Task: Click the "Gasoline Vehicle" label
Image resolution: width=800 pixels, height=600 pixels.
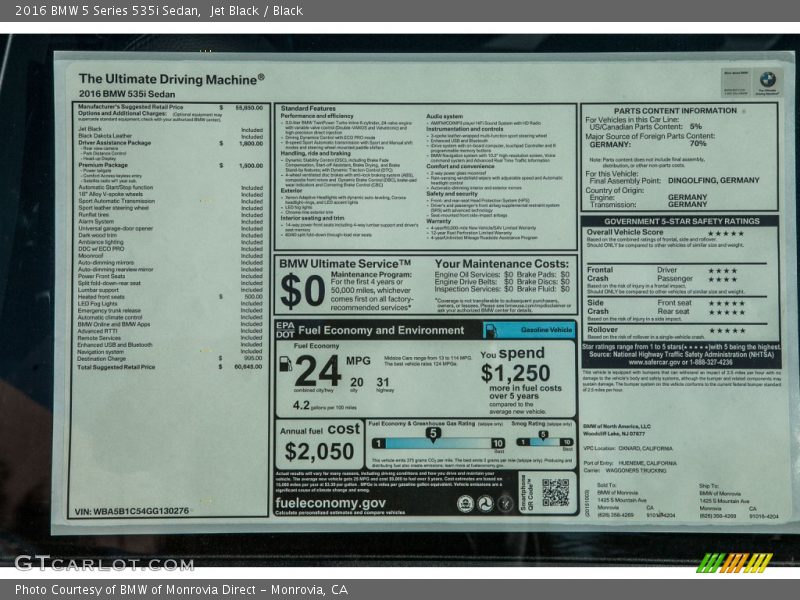Action: (x=546, y=330)
